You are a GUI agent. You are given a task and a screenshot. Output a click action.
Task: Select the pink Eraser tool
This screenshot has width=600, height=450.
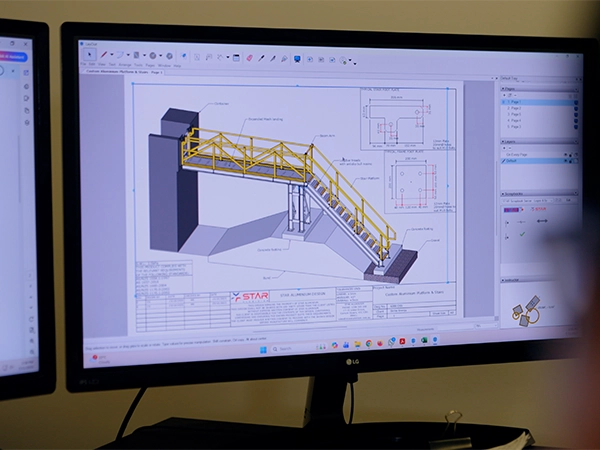pyautogui.click(x=249, y=58)
